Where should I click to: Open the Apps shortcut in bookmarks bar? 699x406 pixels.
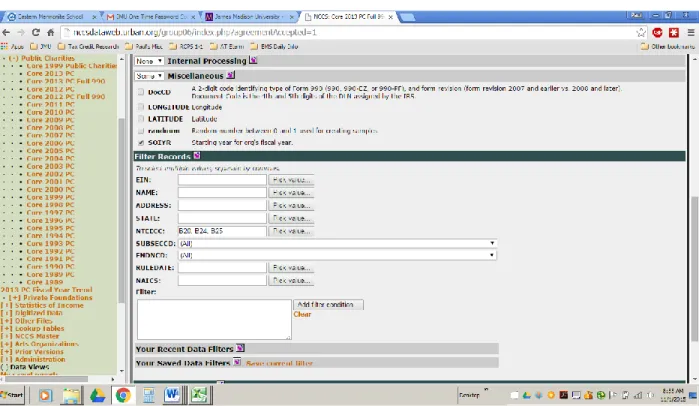coord(12,46)
